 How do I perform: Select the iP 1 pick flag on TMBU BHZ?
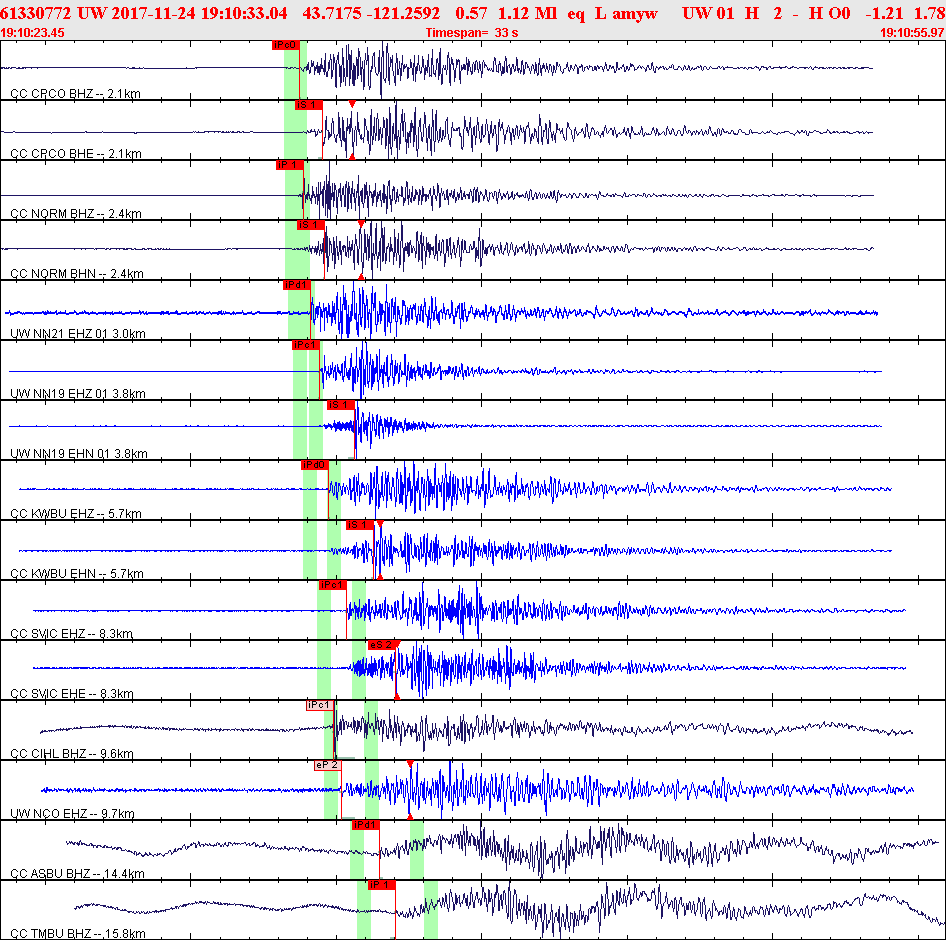[x=382, y=885]
